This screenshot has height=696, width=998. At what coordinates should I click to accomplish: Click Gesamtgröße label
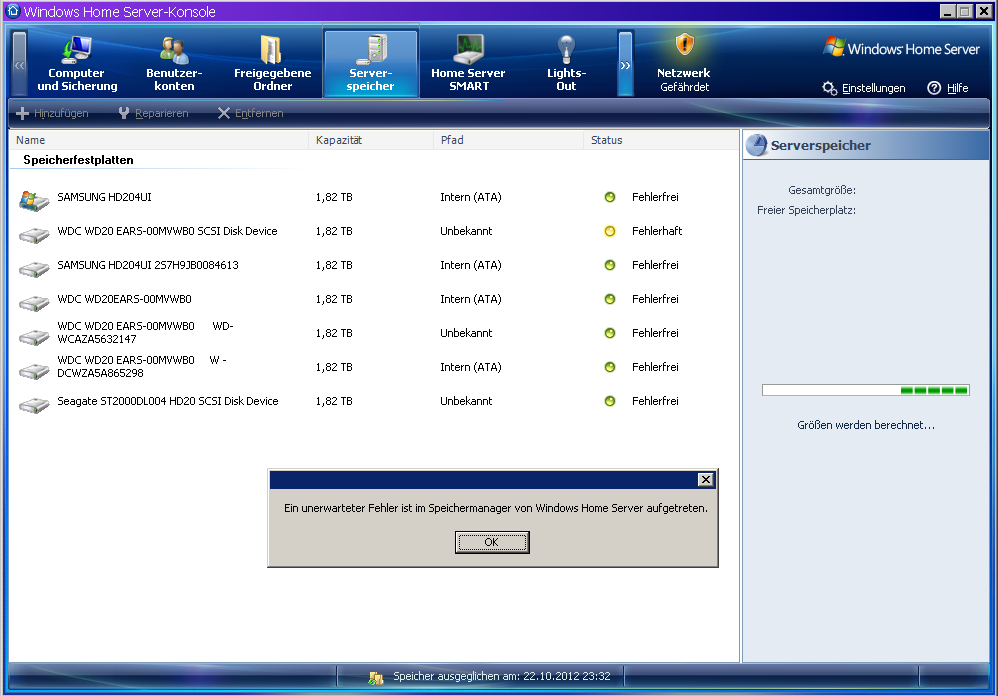822,190
